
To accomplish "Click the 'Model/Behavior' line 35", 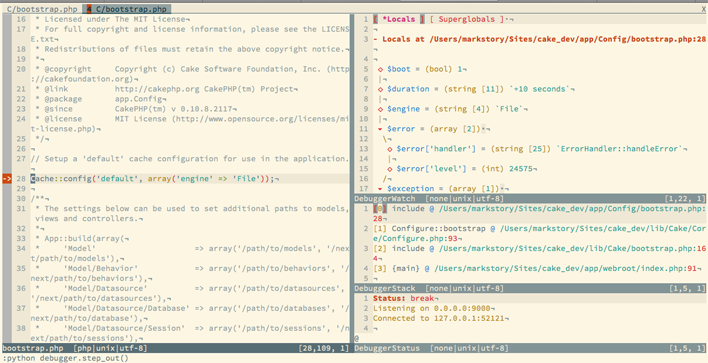I will [190, 273].
